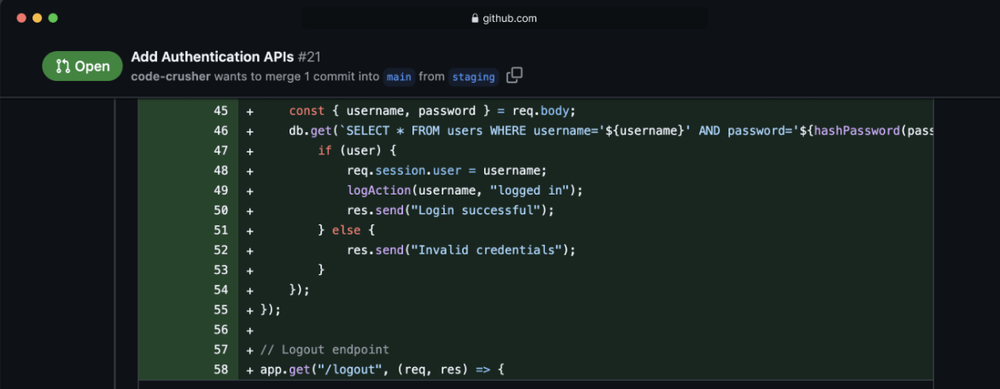
Task: Click the SELECT * FROM users query line
Action: [611, 131]
